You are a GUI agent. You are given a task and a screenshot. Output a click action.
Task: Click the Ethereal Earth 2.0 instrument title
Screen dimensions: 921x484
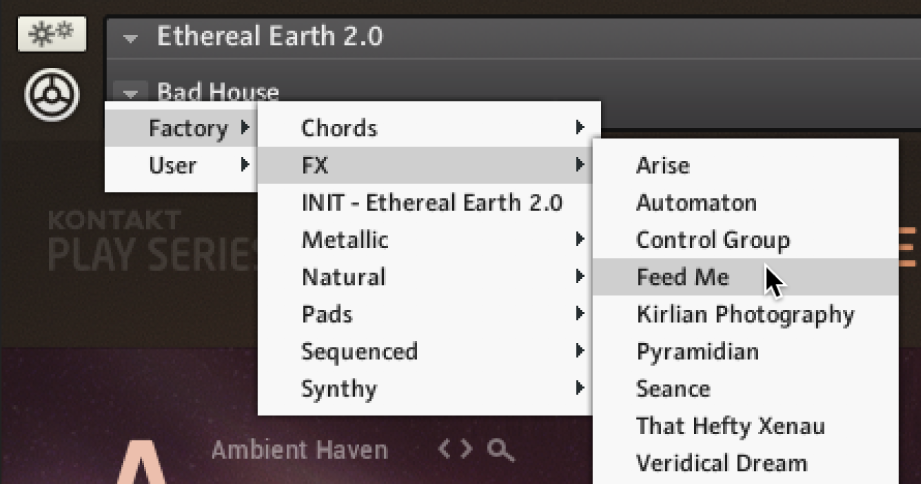click(x=269, y=38)
